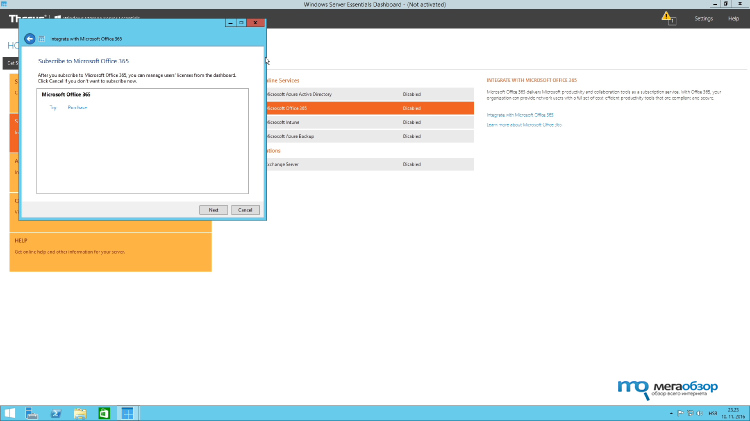Select the Exchange Server row

point(370,164)
